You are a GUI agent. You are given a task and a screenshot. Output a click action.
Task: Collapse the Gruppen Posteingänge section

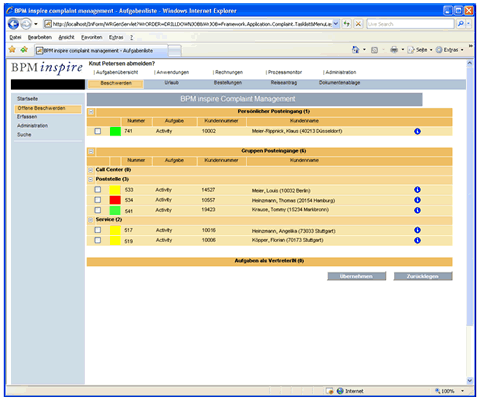(x=91, y=152)
